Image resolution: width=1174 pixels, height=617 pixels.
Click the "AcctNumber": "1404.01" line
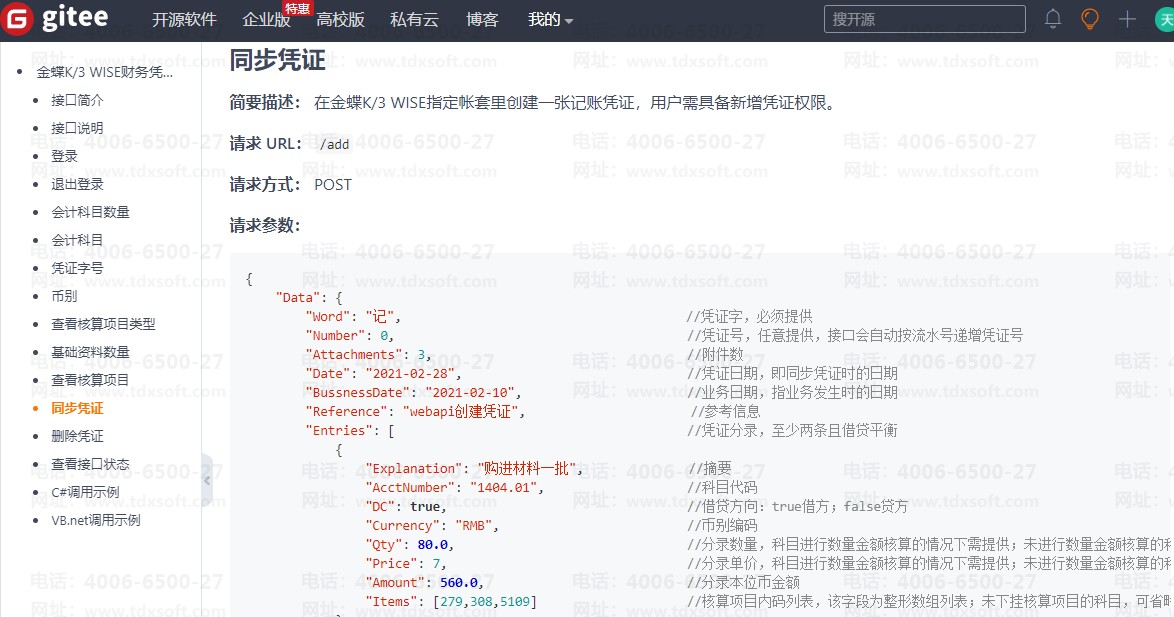click(454, 487)
